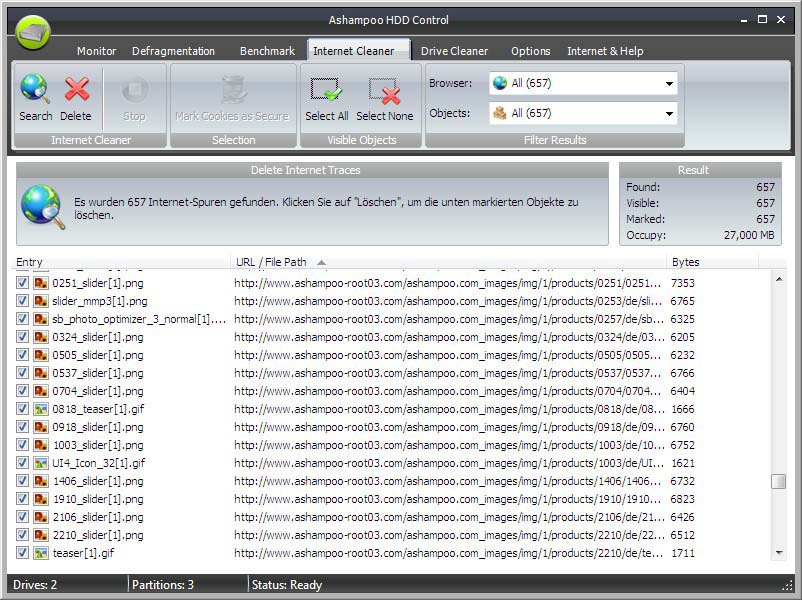Click the "Status: Ready" status bar text
Viewport: 802px width, 600px height.
(x=286, y=585)
